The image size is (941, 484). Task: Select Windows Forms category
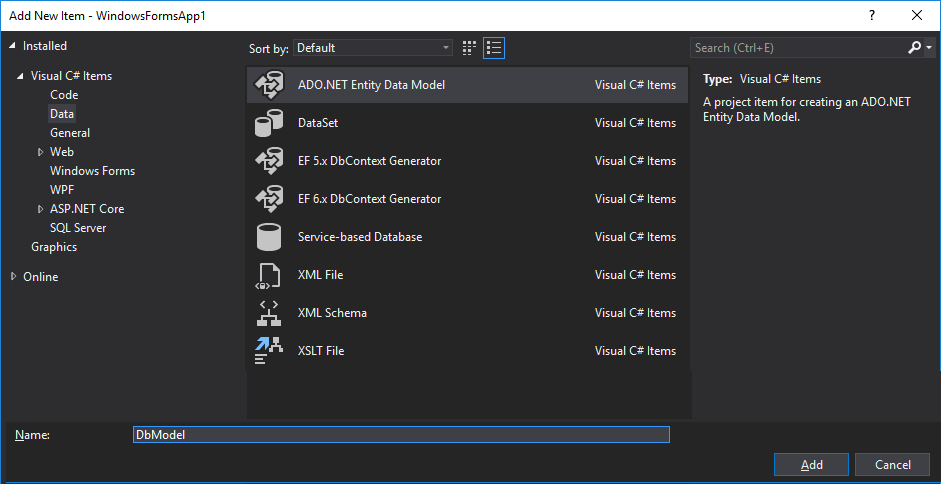92,171
